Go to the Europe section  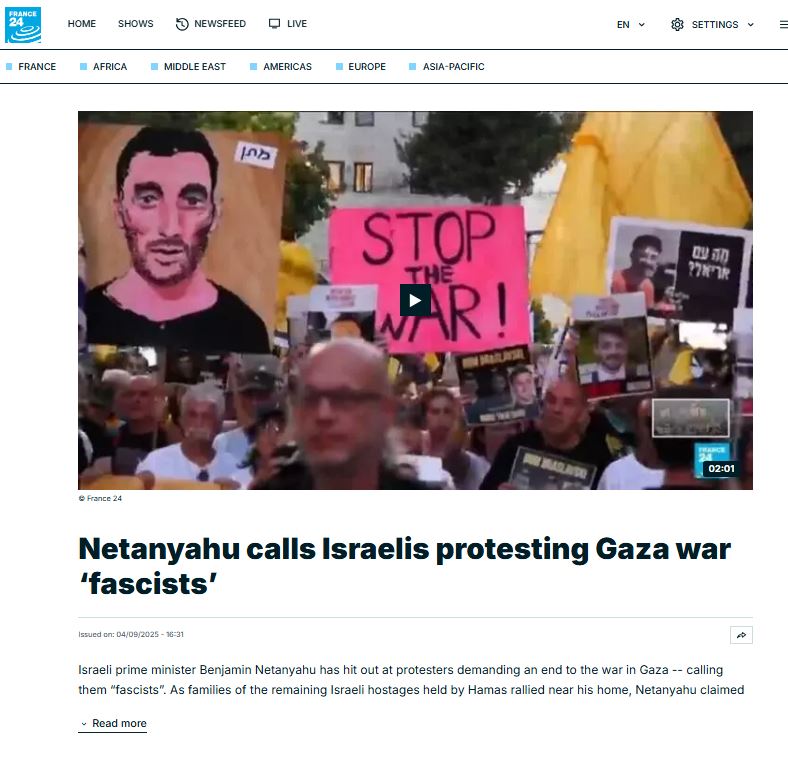point(367,66)
